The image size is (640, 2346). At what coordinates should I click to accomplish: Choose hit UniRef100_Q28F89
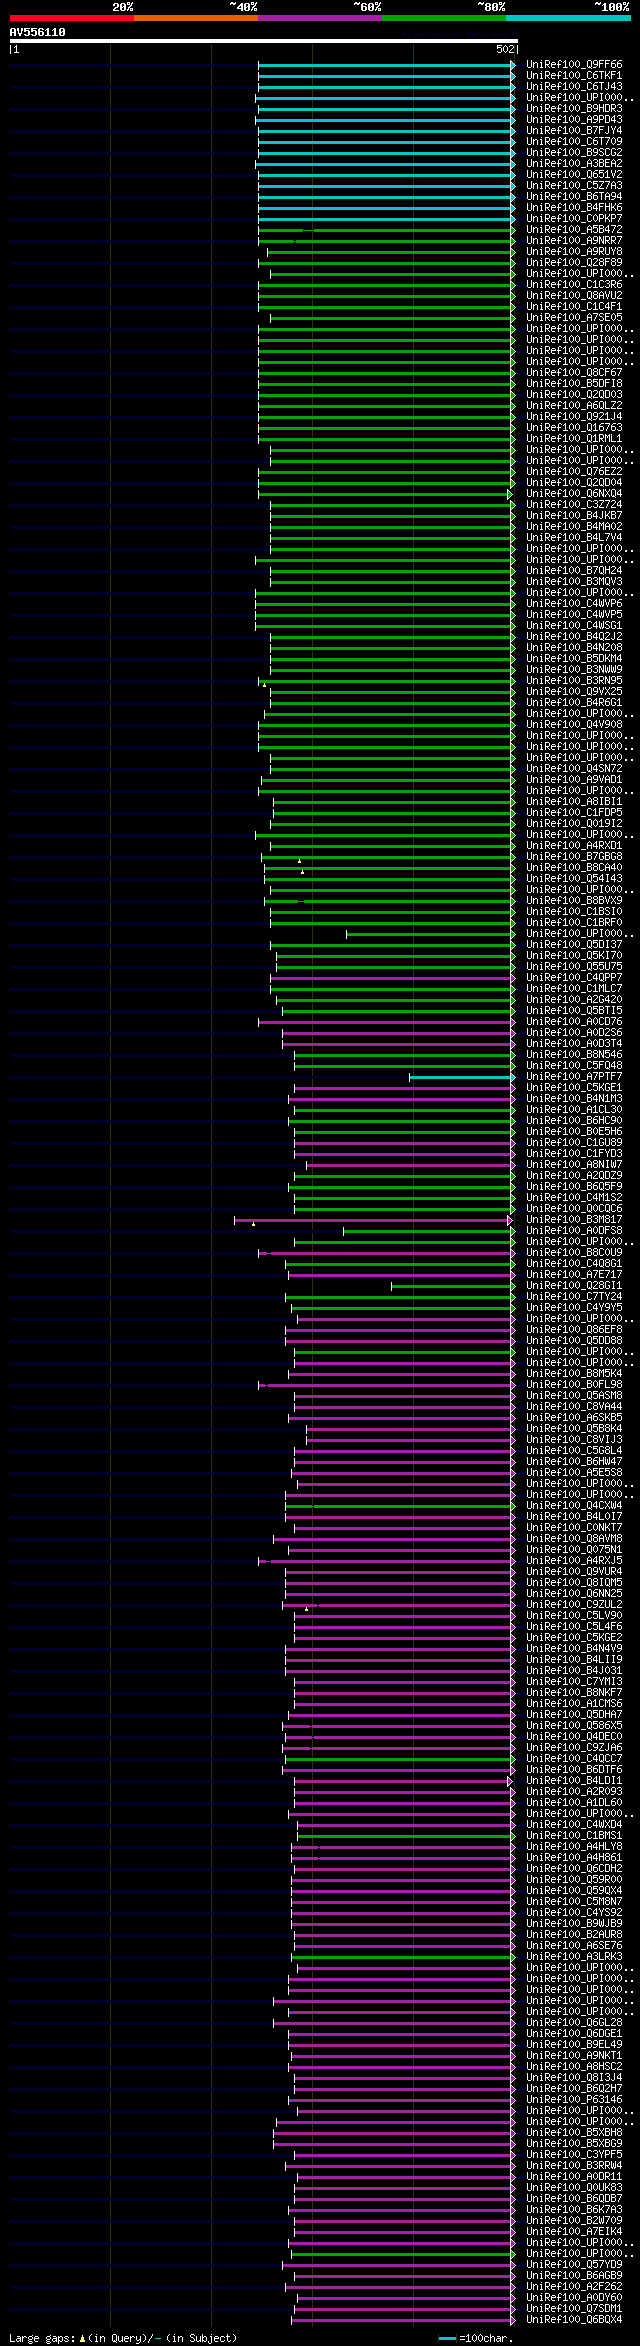pos(574,263)
